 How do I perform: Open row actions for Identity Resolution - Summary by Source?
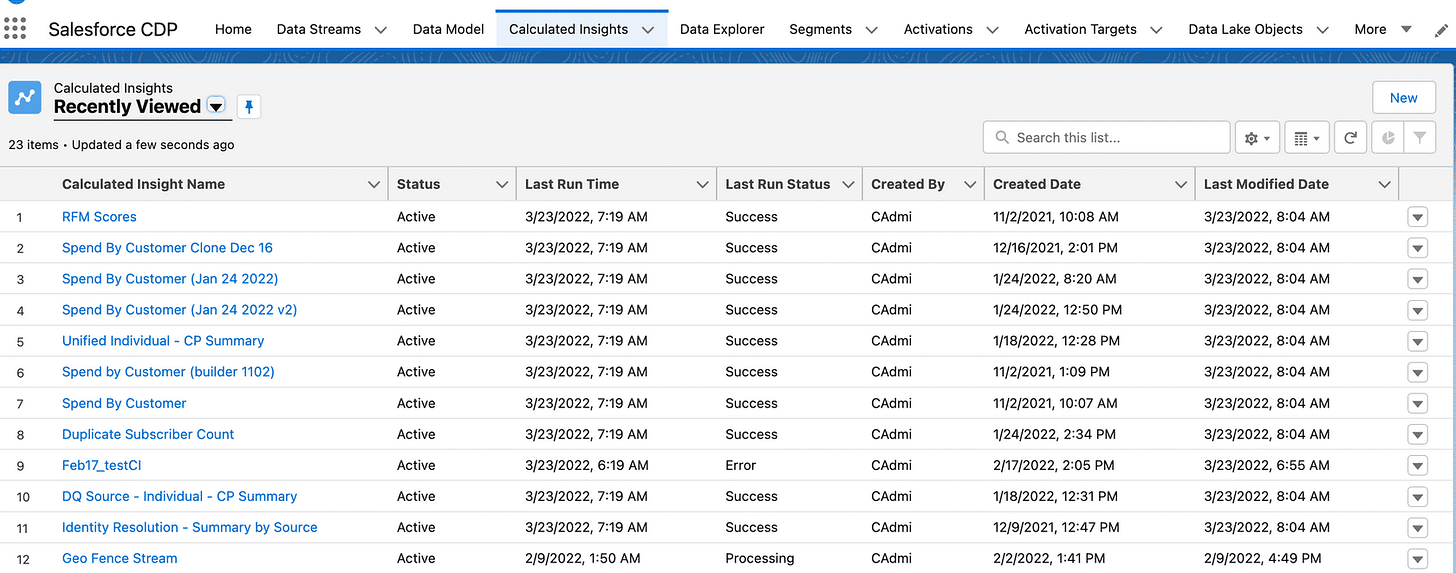1417,528
